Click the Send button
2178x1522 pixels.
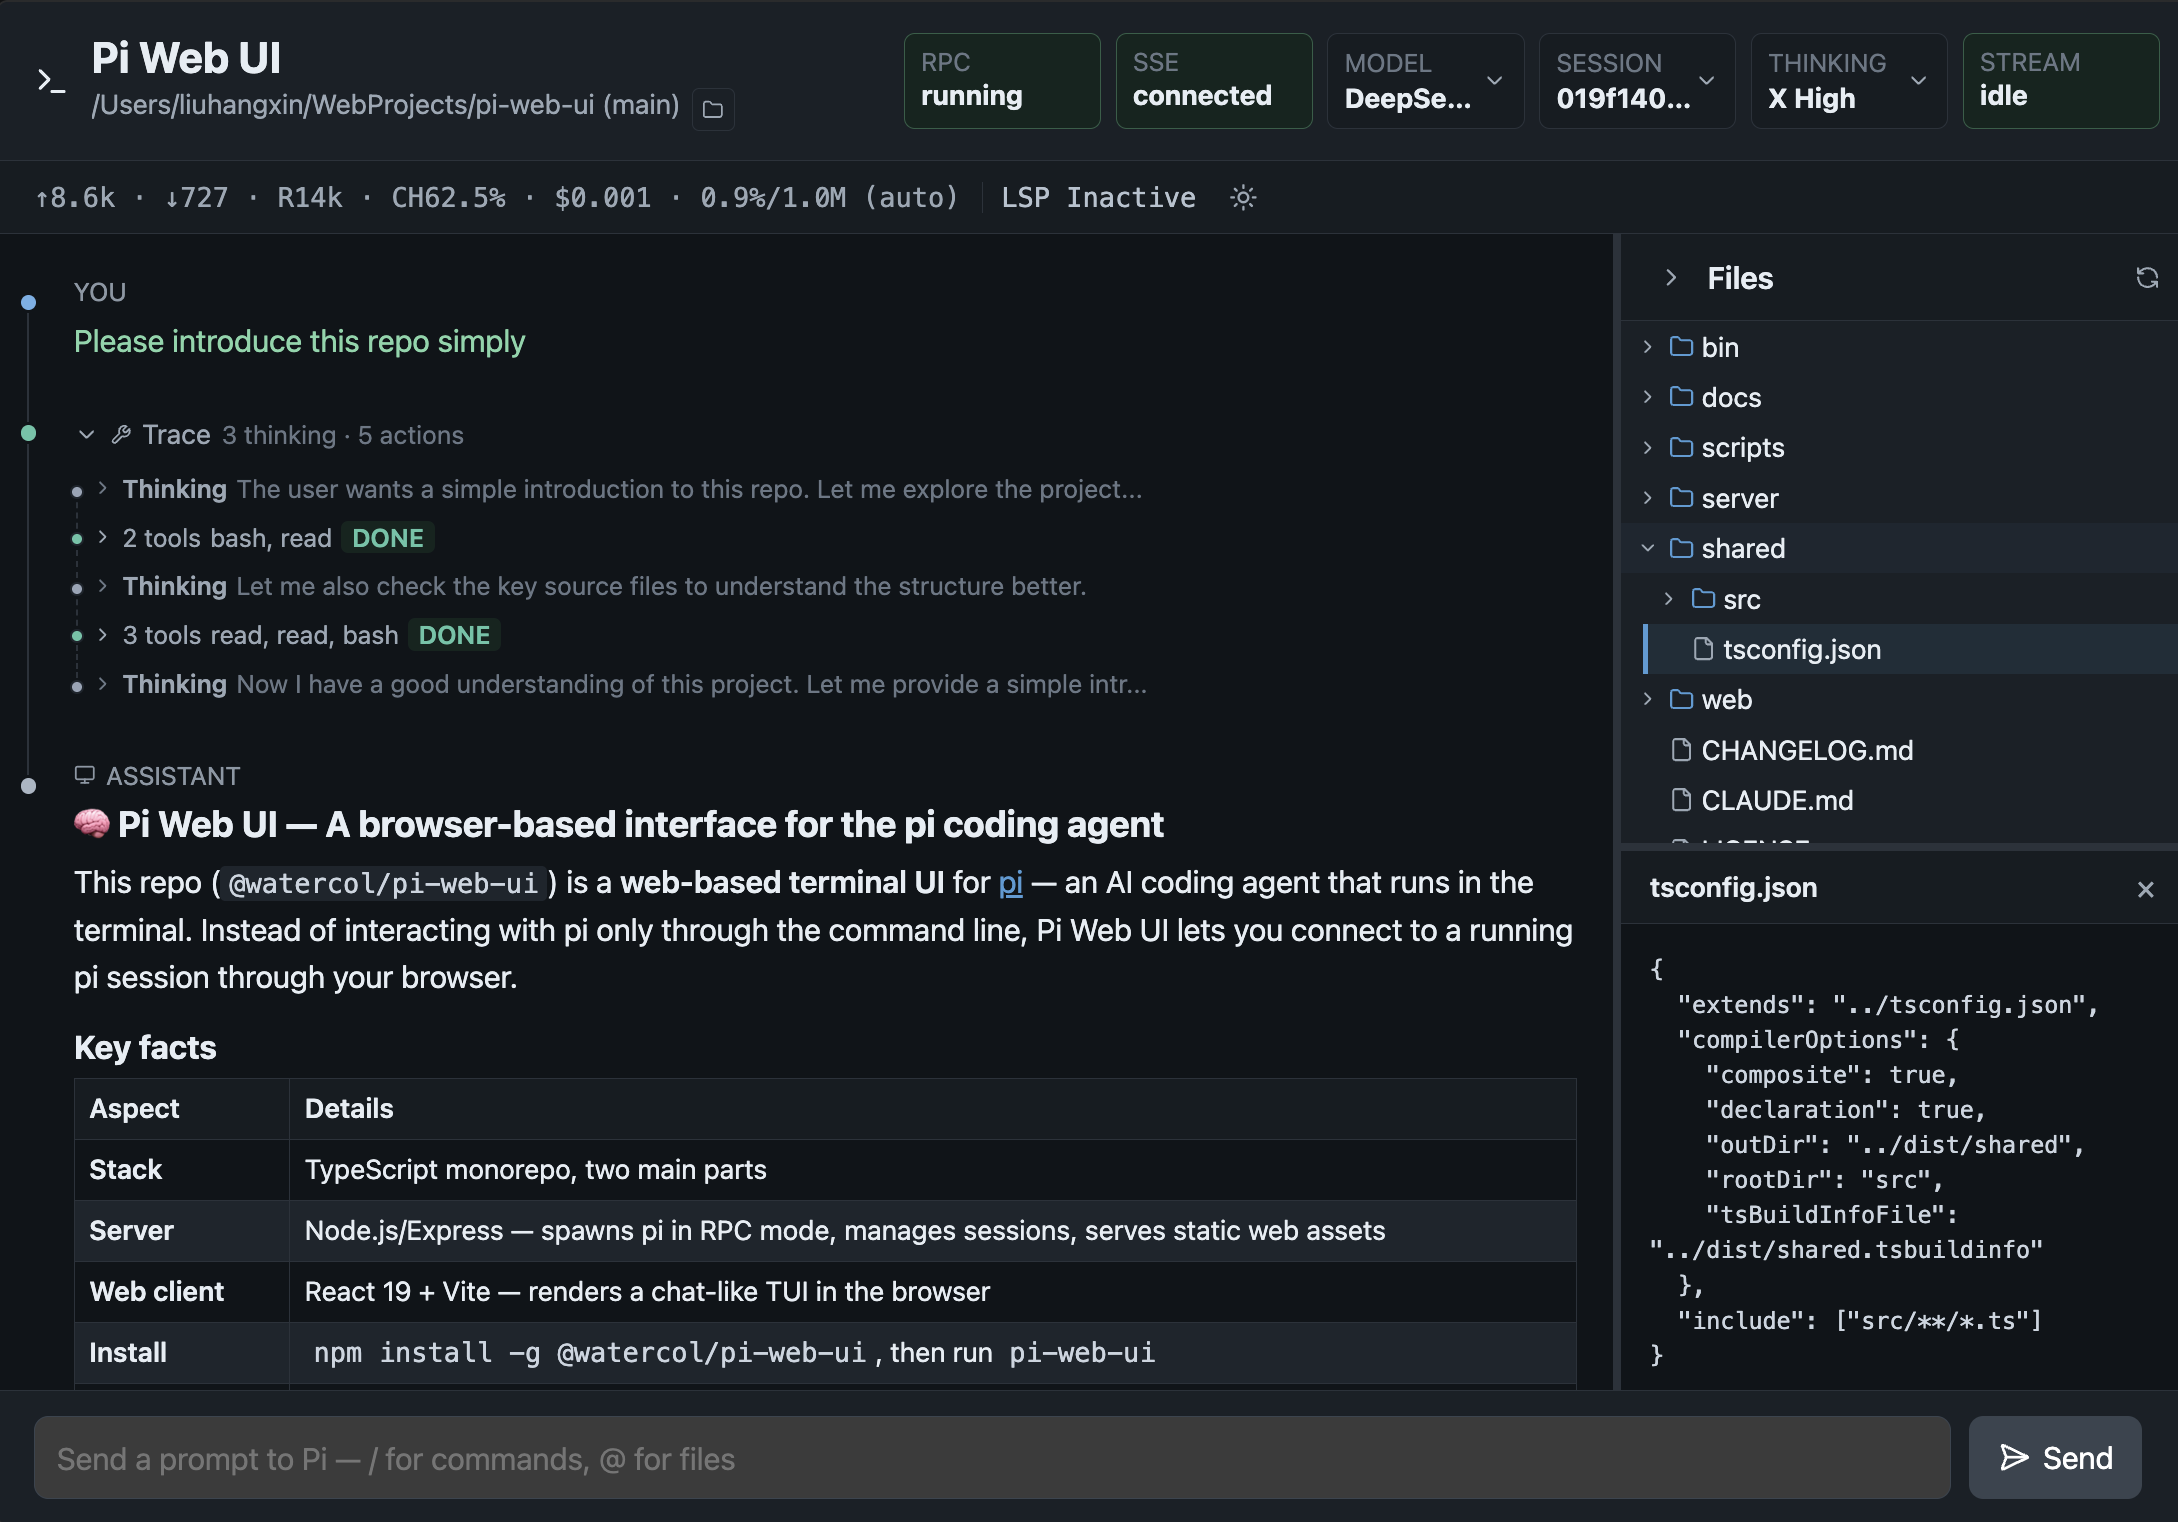(x=2055, y=1458)
